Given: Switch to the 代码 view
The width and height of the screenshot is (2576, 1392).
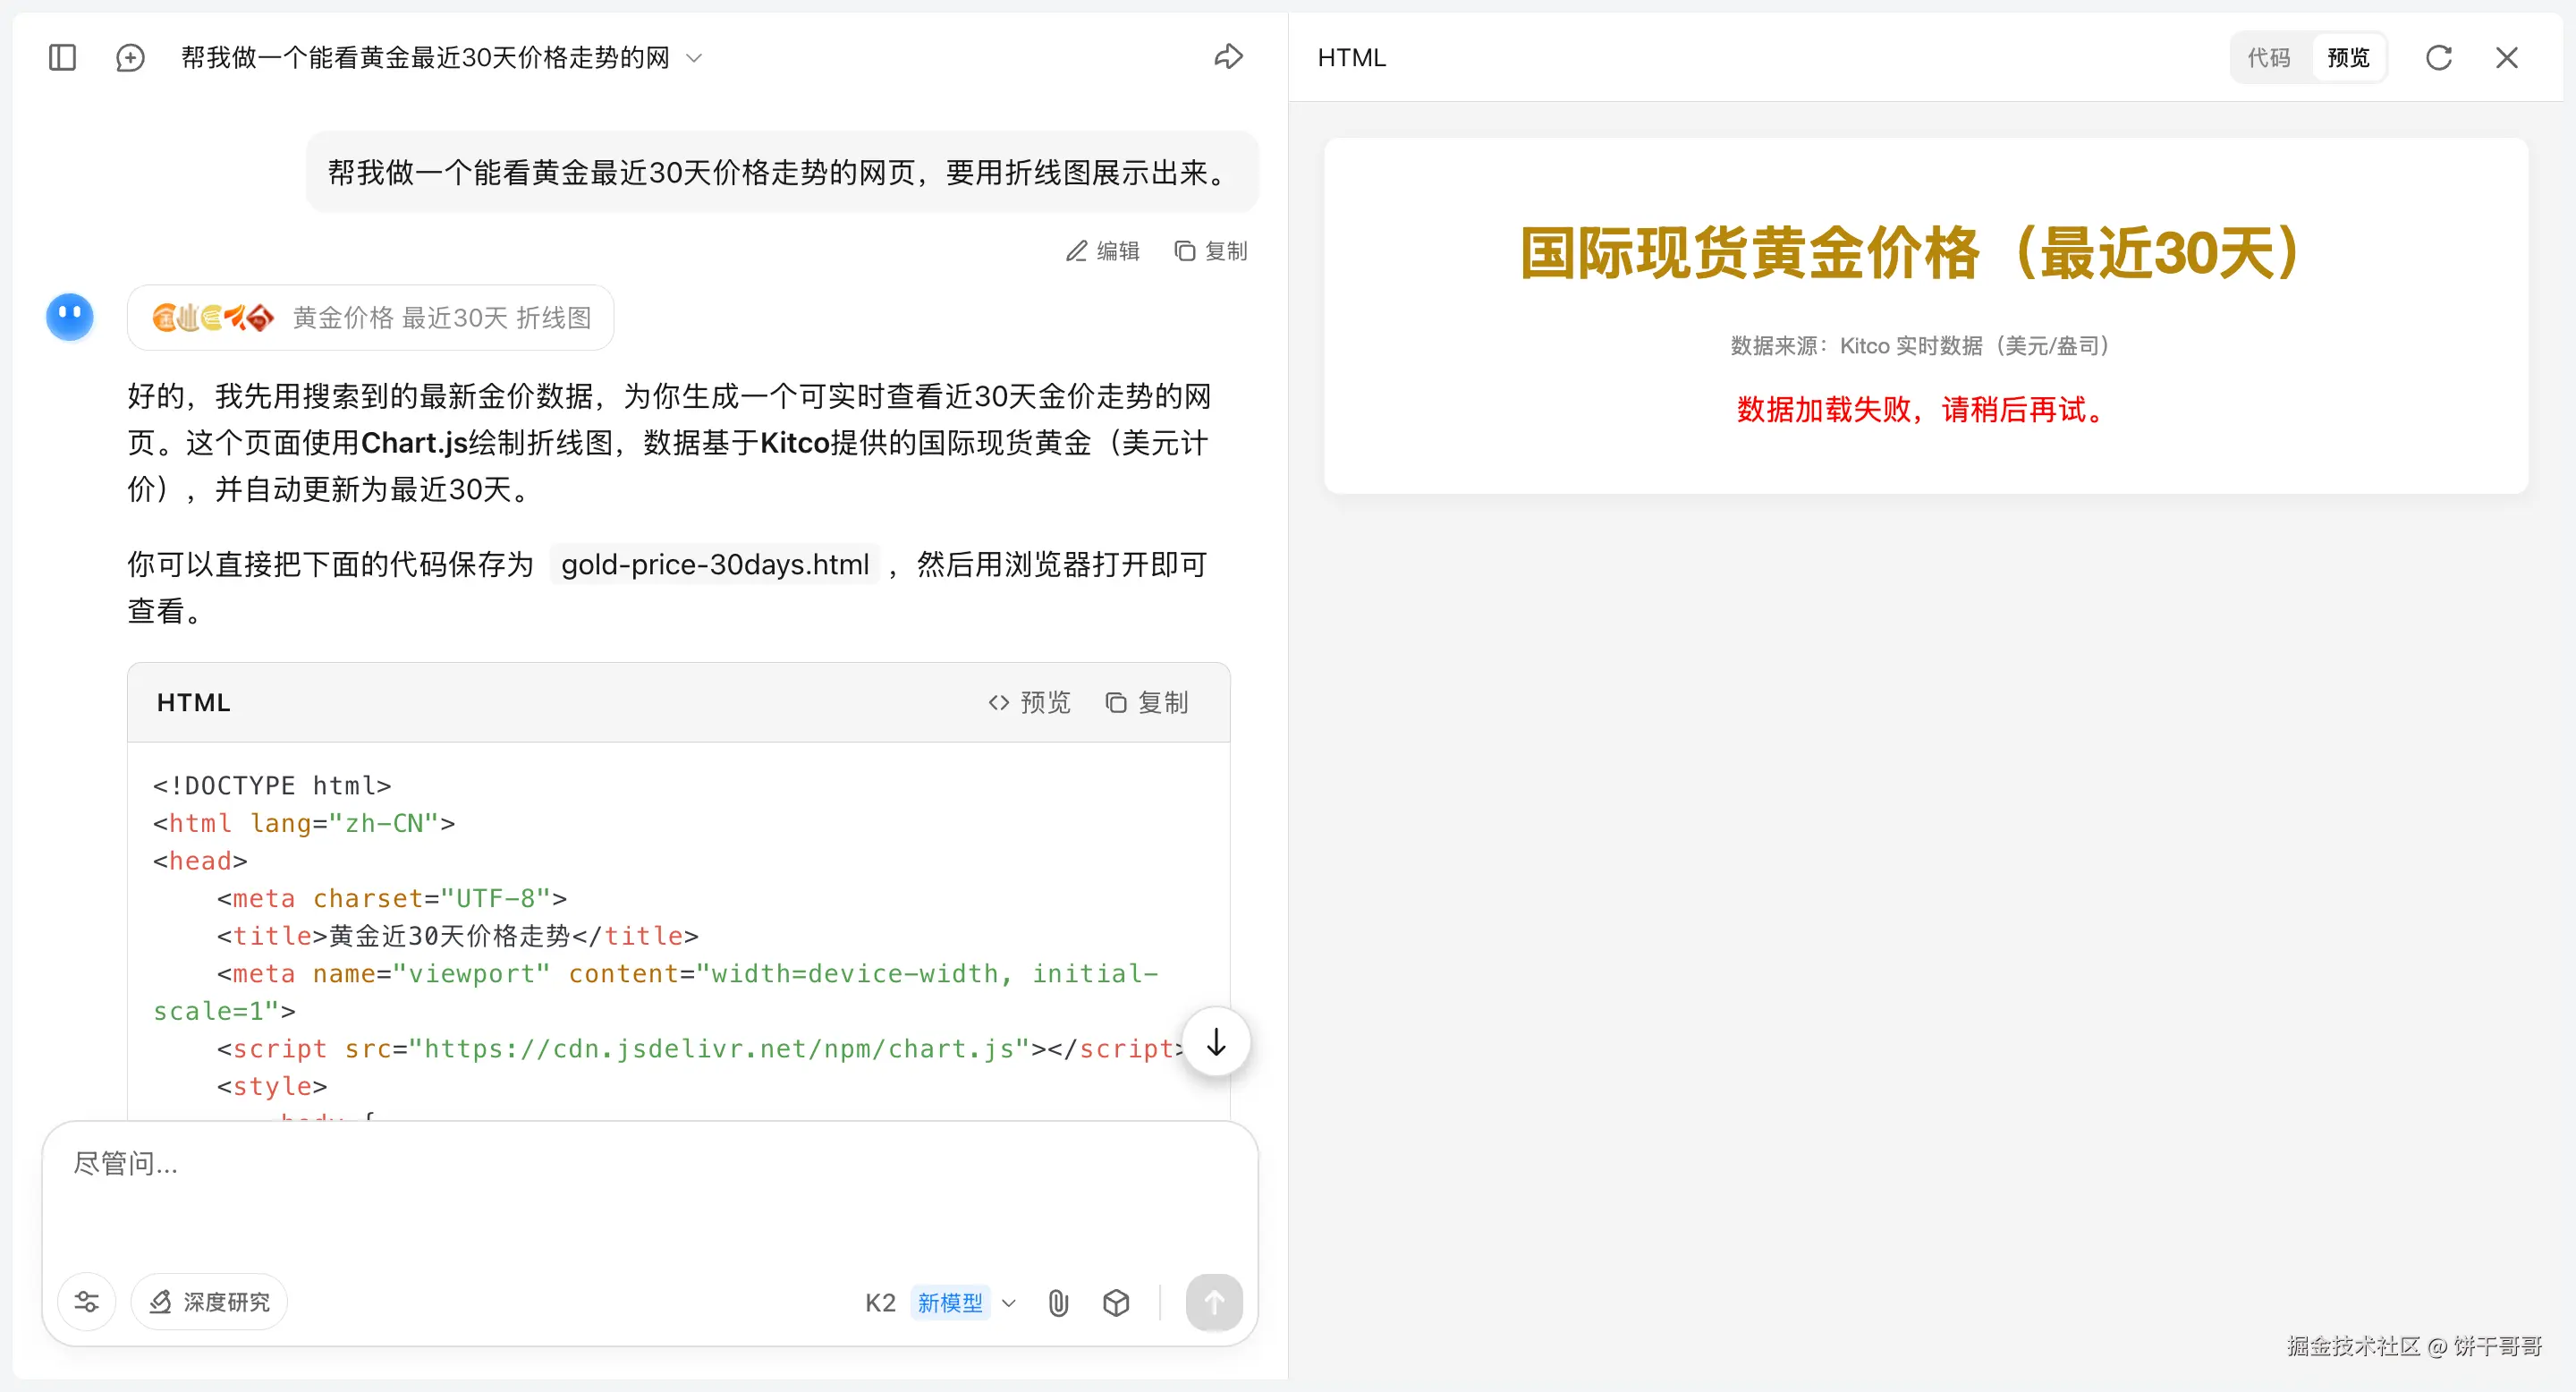Looking at the screenshot, I should click(x=2268, y=57).
